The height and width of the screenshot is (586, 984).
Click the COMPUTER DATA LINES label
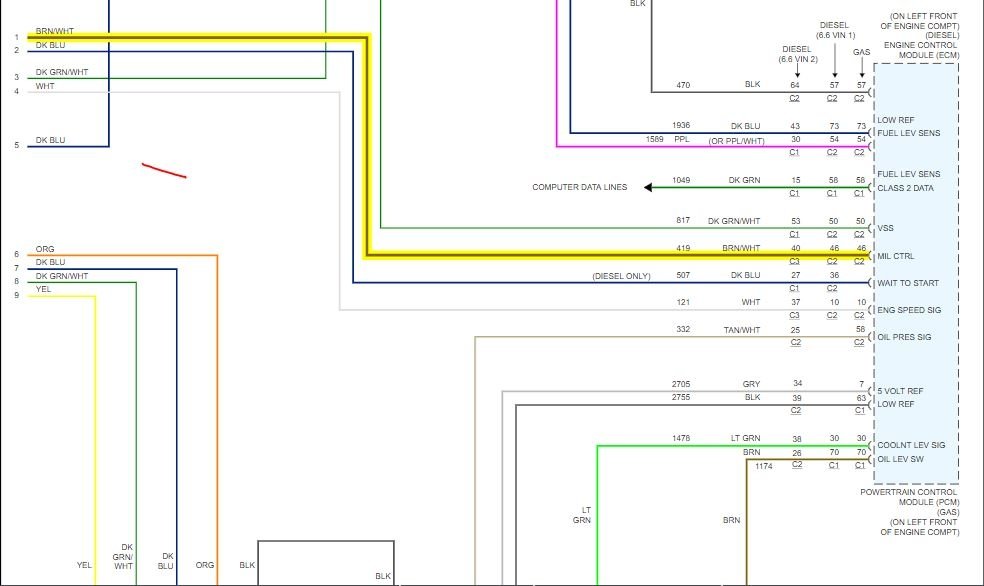pos(579,187)
